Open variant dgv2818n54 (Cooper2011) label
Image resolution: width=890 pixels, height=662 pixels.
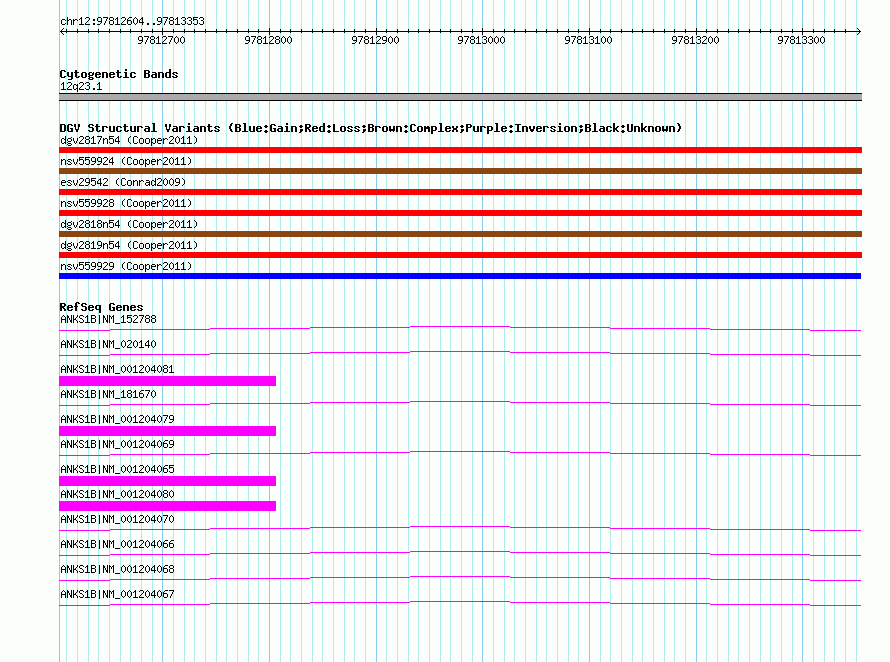click(x=129, y=224)
